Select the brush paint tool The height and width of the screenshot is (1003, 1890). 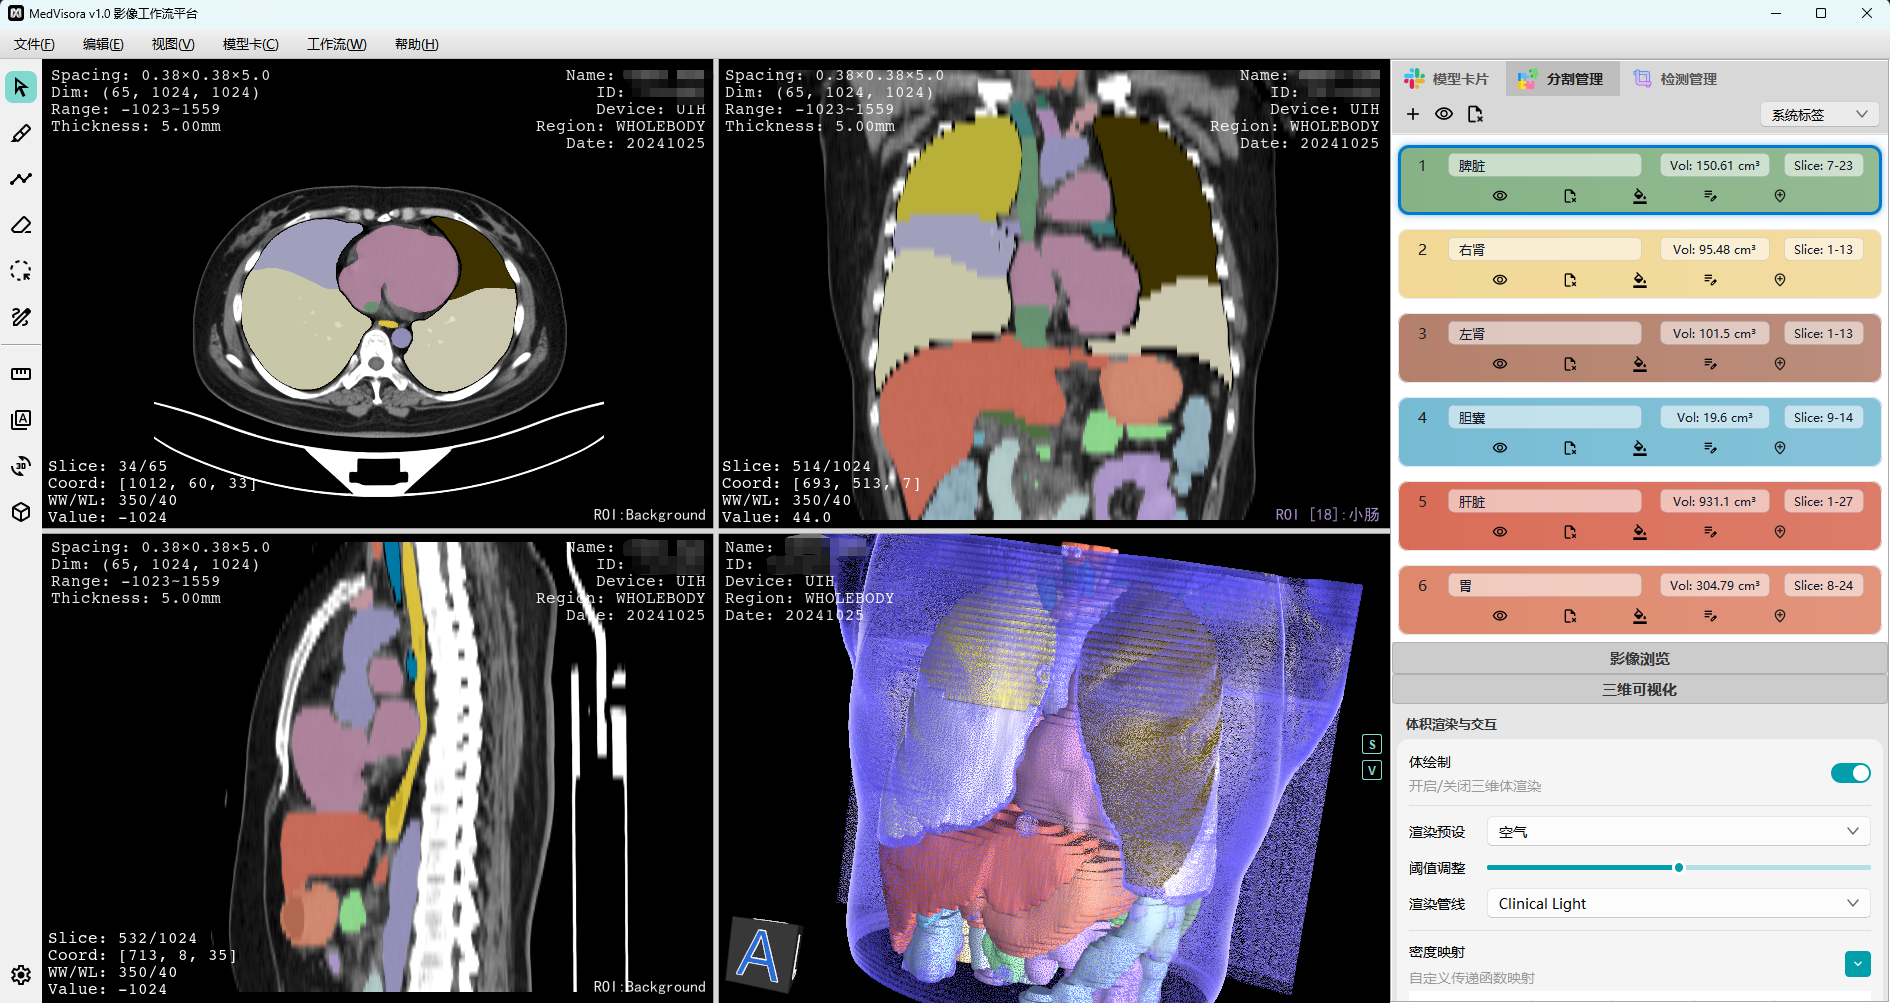click(x=21, y=133)
